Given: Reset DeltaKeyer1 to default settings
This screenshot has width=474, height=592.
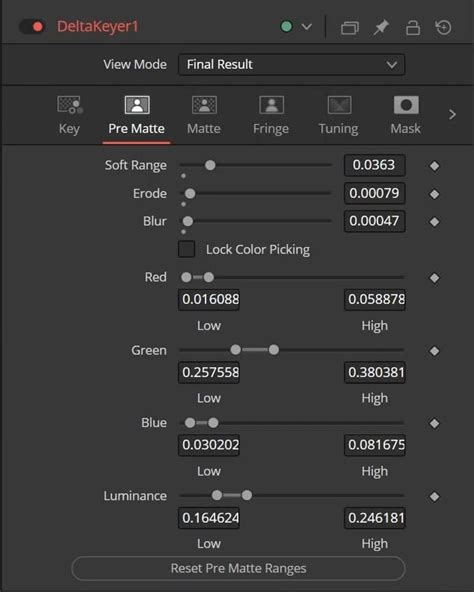Looking at the screenshot, I should [443, 27].
